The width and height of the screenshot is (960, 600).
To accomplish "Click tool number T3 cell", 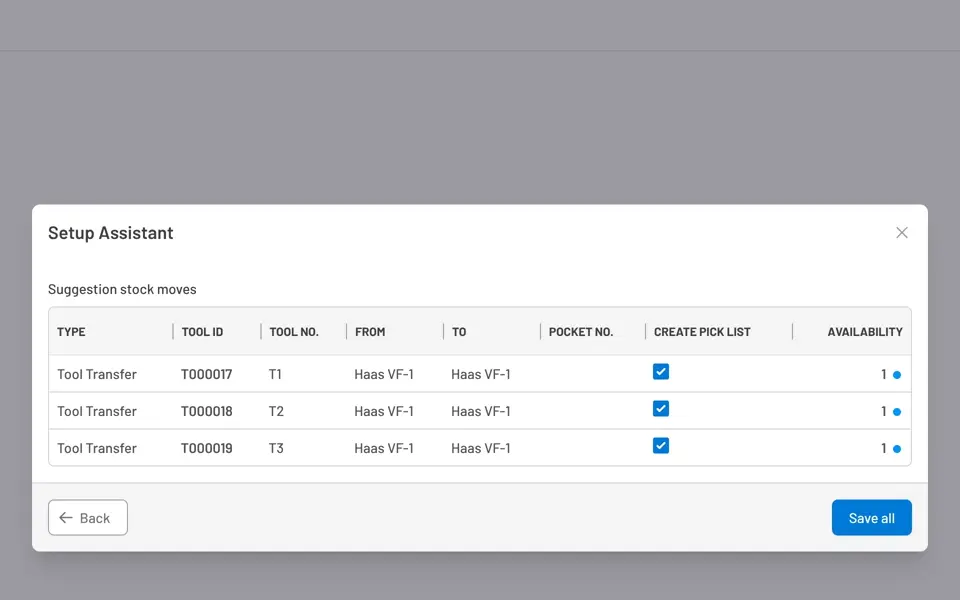I will (x=276, y=448).
